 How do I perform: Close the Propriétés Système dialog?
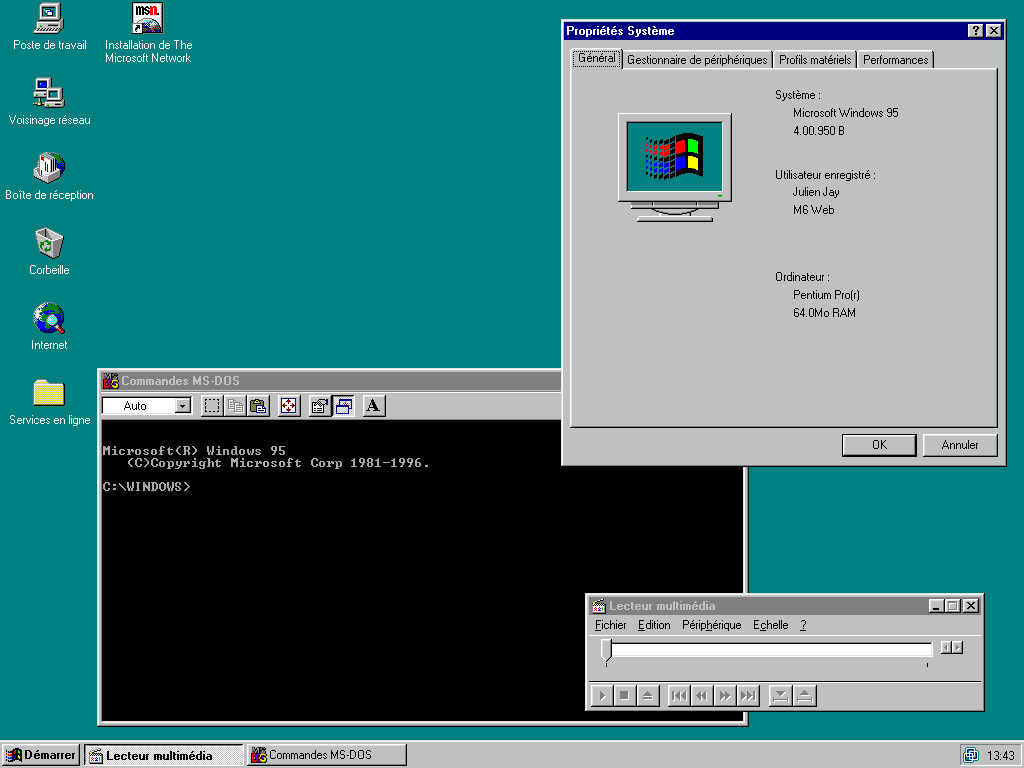[x=993, y=31]
